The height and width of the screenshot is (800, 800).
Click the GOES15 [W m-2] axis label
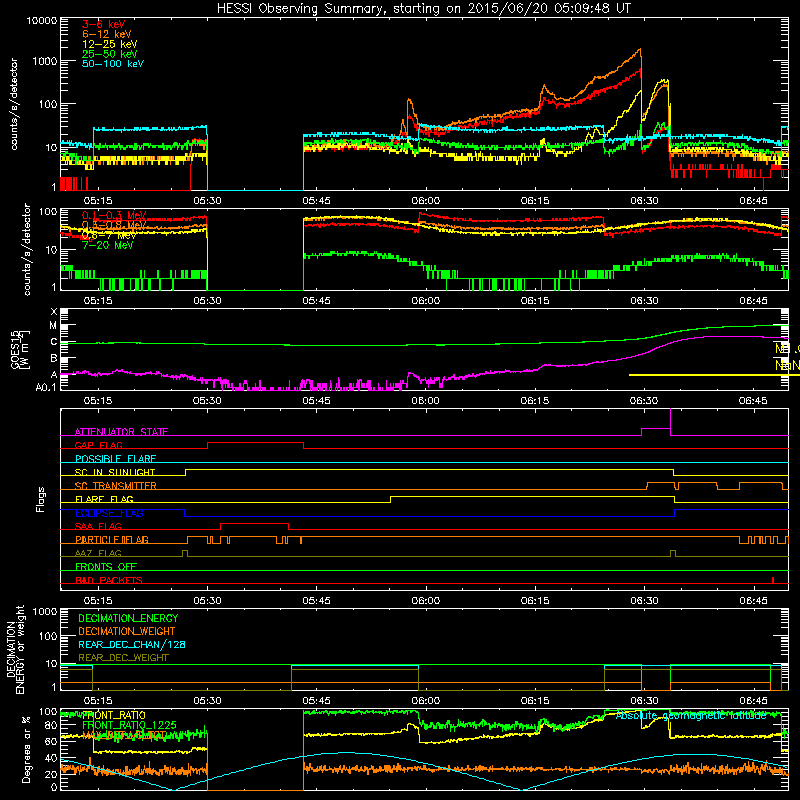point(20,349)
